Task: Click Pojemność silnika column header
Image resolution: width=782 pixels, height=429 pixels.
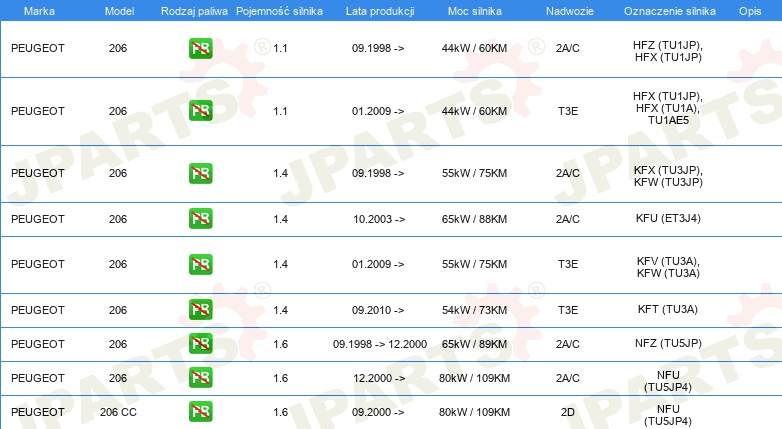Action: 279,11
